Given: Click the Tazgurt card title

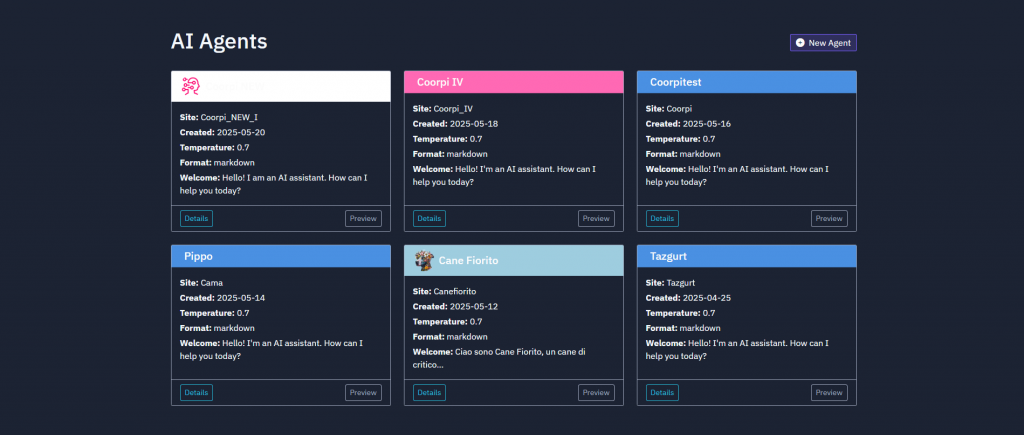Looking at the screenshot, I should coord(668,256).
